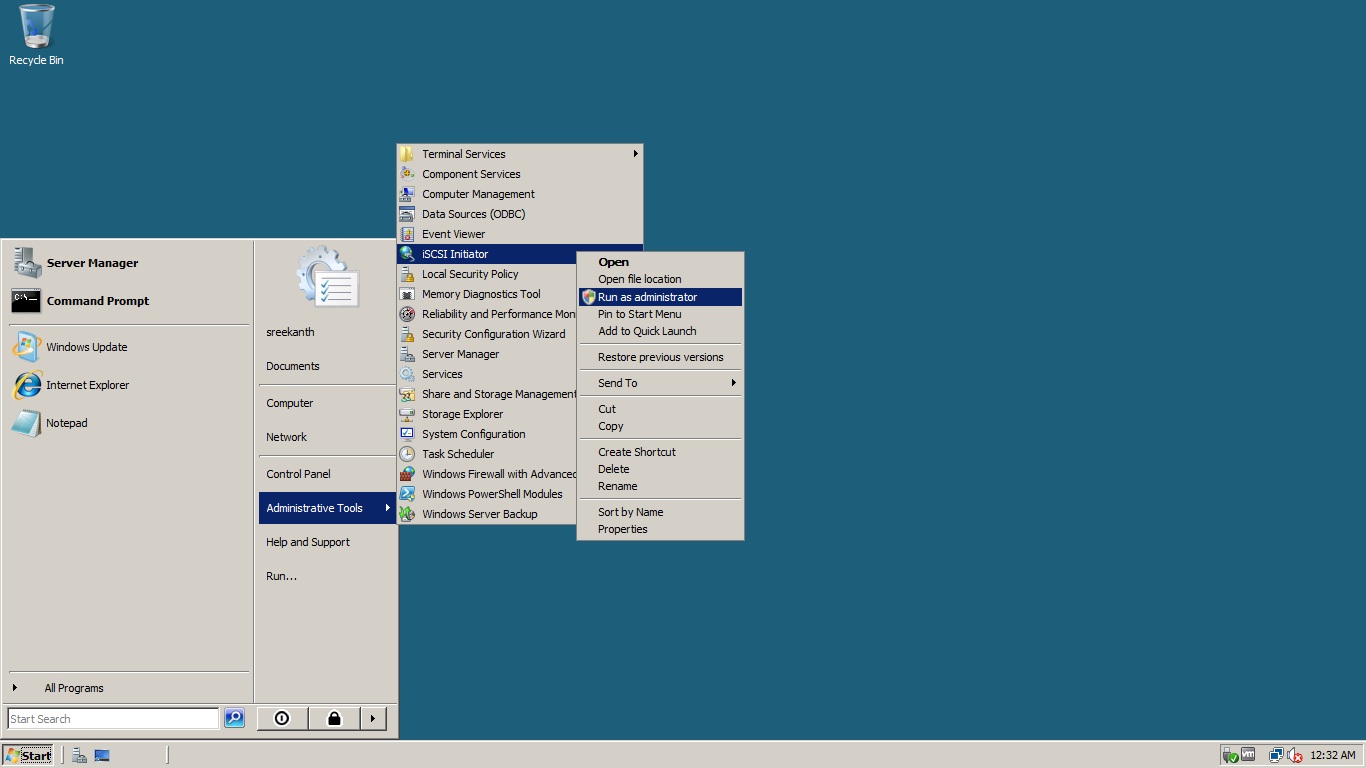Click the volume icon in system tray
Screen dimensions: 1366x768
point(1294,755)
